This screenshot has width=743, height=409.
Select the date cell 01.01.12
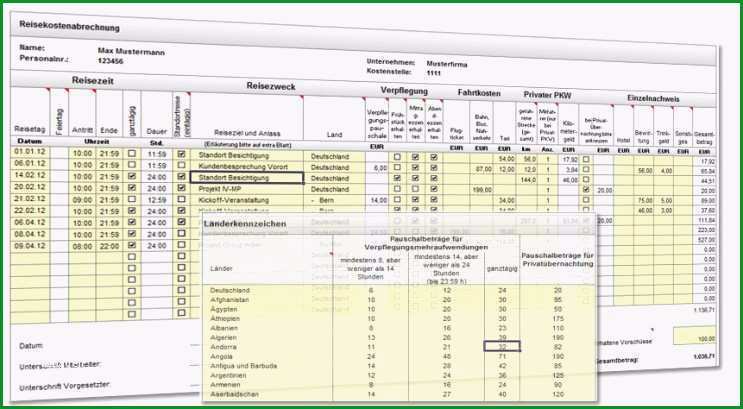(30, 152)
